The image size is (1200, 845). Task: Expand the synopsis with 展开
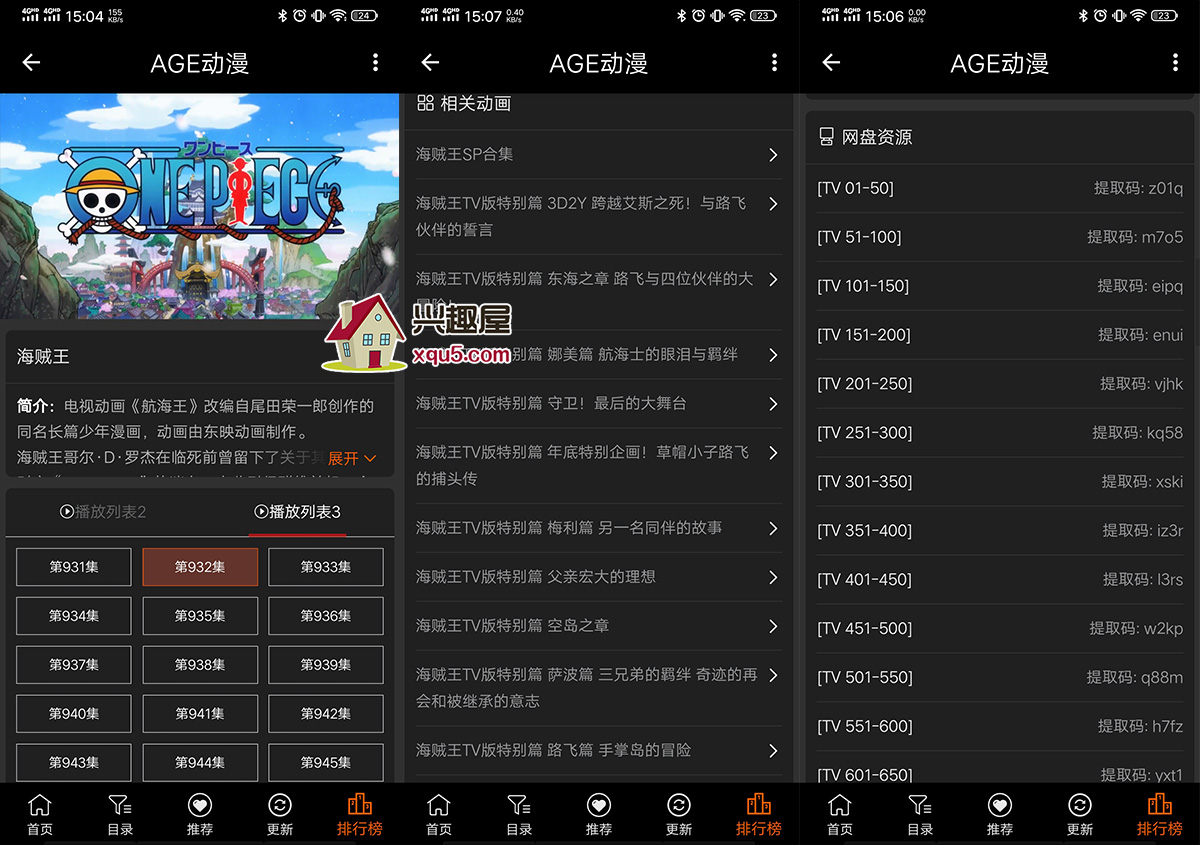coord(352,458)
